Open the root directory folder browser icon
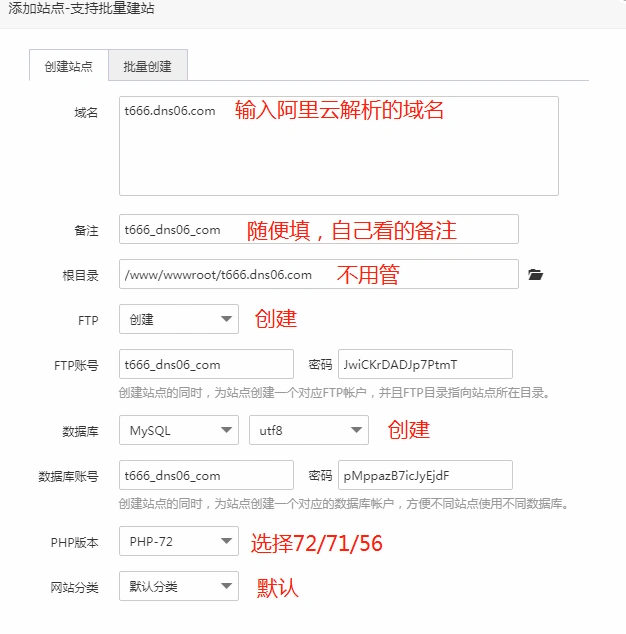Image resolution: width=626 pixels, height=634 pixels. [535, 275]
